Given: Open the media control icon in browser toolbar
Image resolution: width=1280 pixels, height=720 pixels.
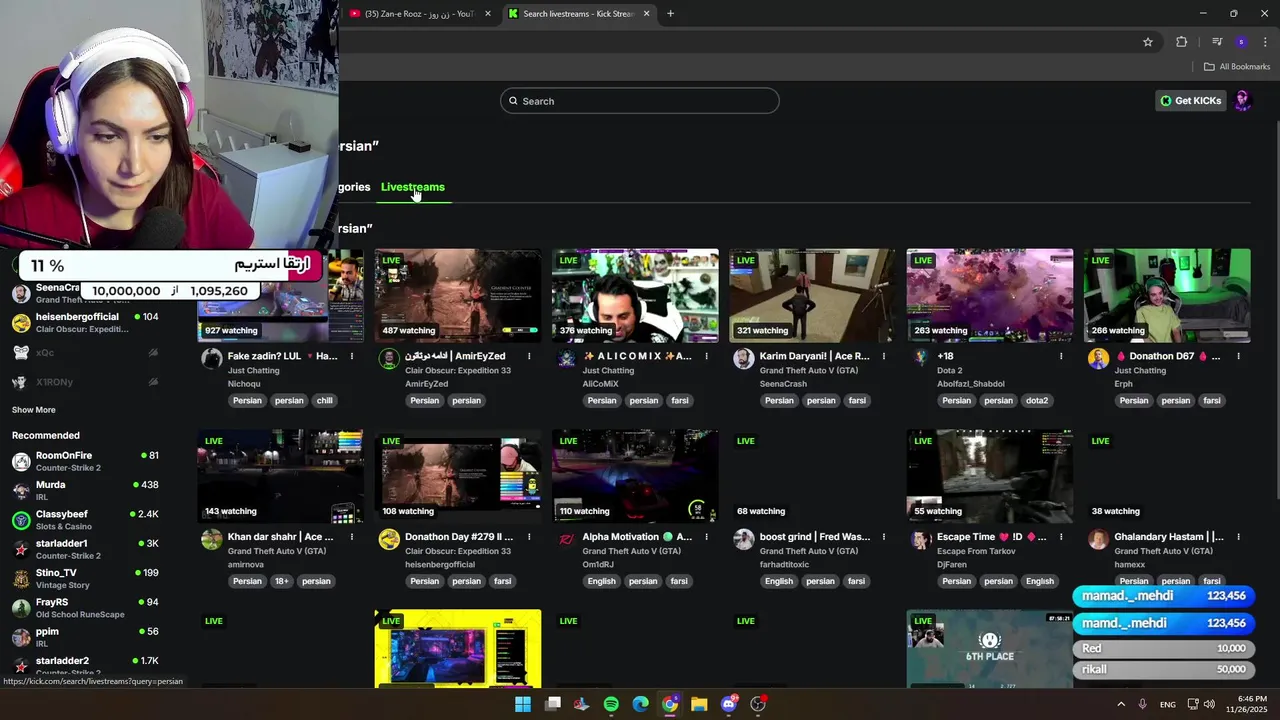Looking at the screenshot, I should [1217, 42].
